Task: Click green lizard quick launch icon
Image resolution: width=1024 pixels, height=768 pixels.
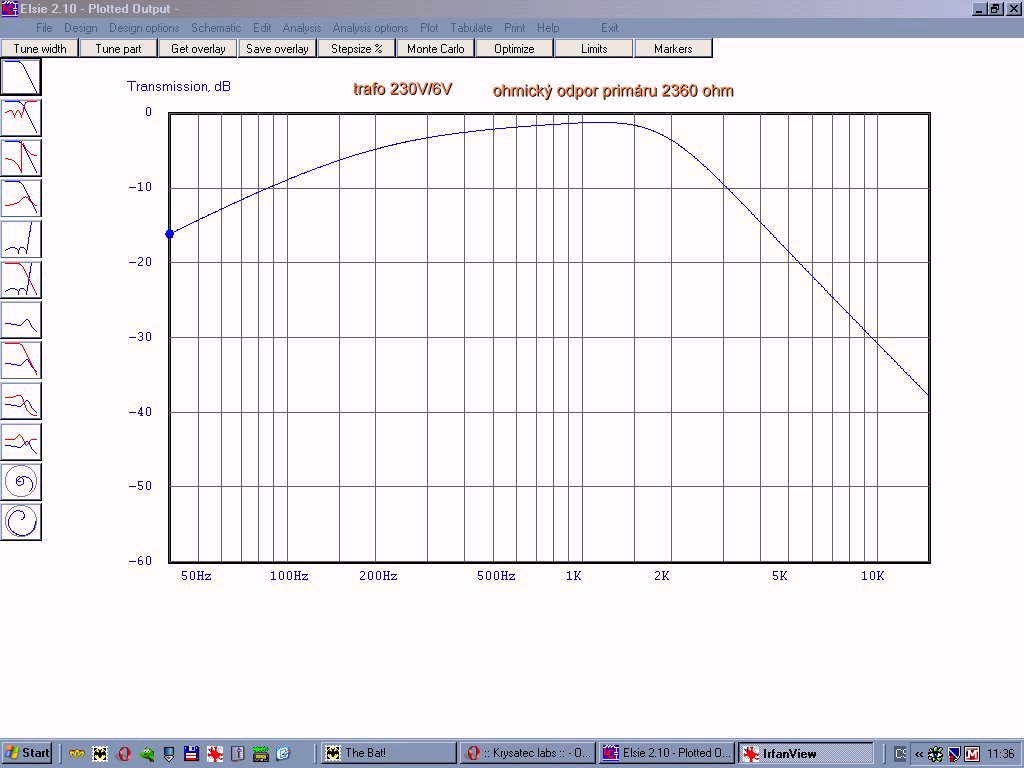Action: [146, 754]
